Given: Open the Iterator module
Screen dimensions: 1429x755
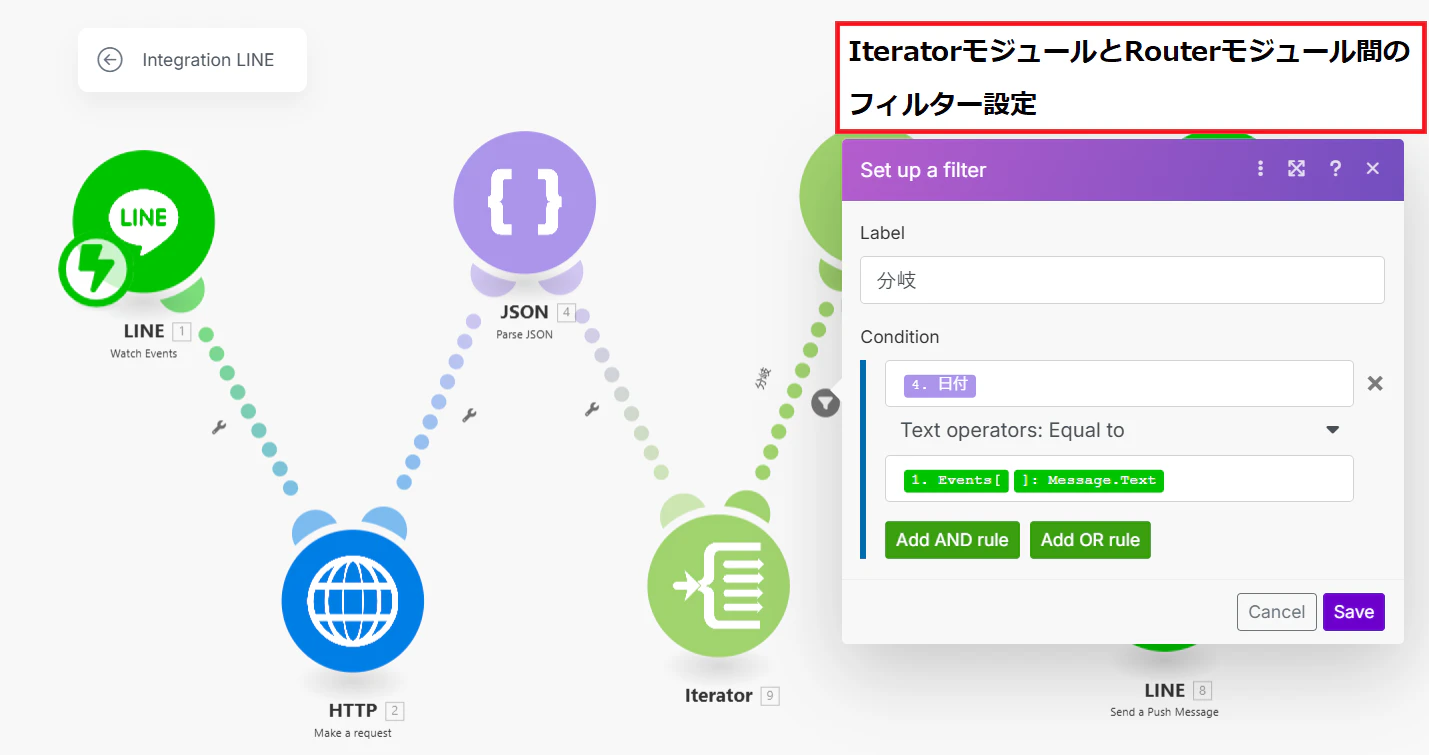Looking at the screenshot, I should (718, 585).
